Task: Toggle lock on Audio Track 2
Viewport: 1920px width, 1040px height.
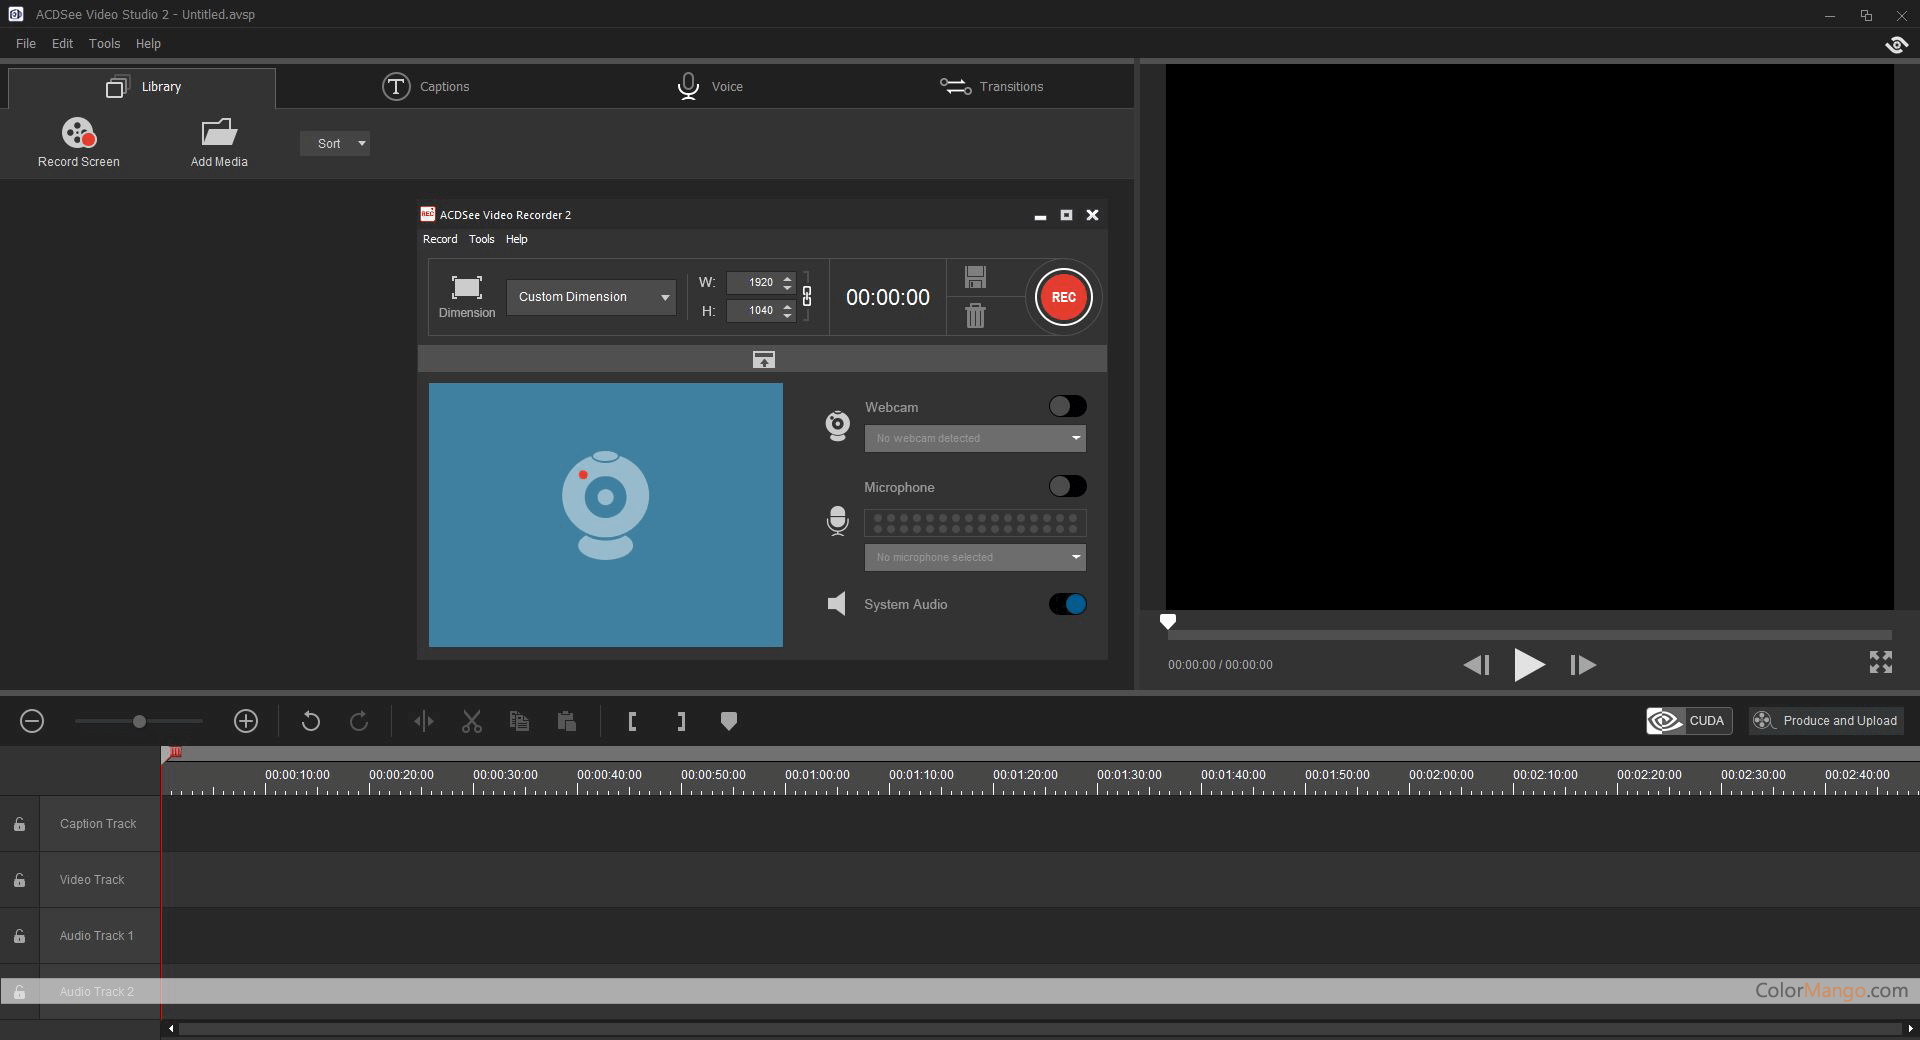Action: [x=19, y=992]
